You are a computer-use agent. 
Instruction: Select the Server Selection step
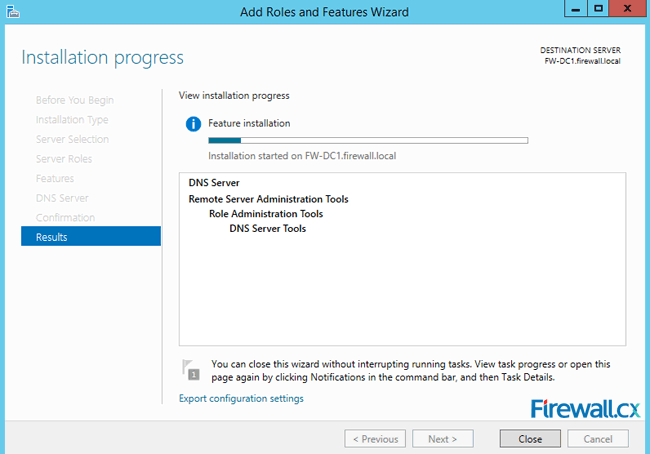72,139
